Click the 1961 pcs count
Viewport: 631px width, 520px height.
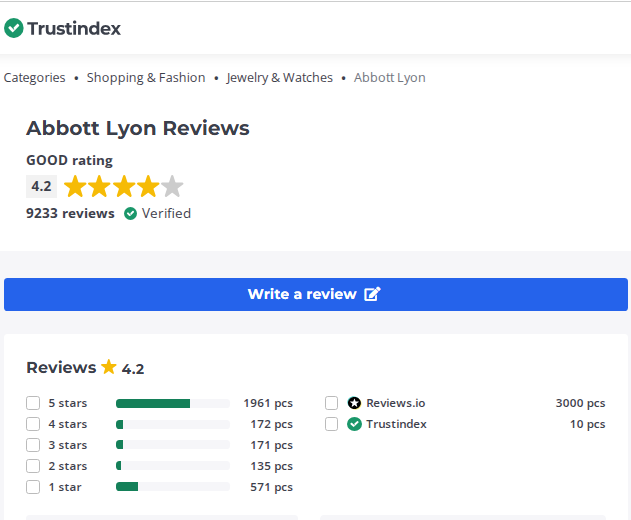[268, 403]
